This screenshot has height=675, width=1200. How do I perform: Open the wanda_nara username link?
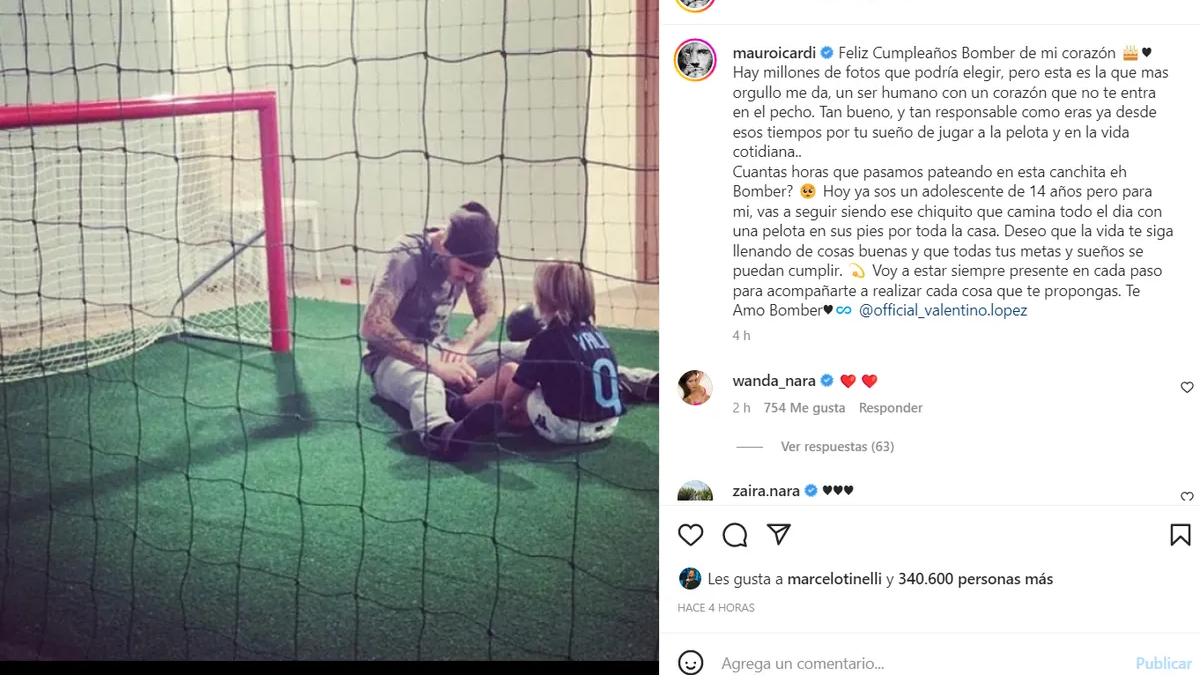[x=774, y=381]
